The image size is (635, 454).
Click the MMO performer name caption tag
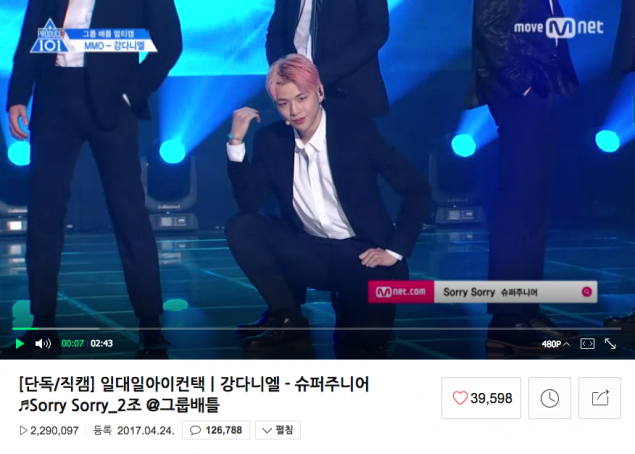point(113,45)
